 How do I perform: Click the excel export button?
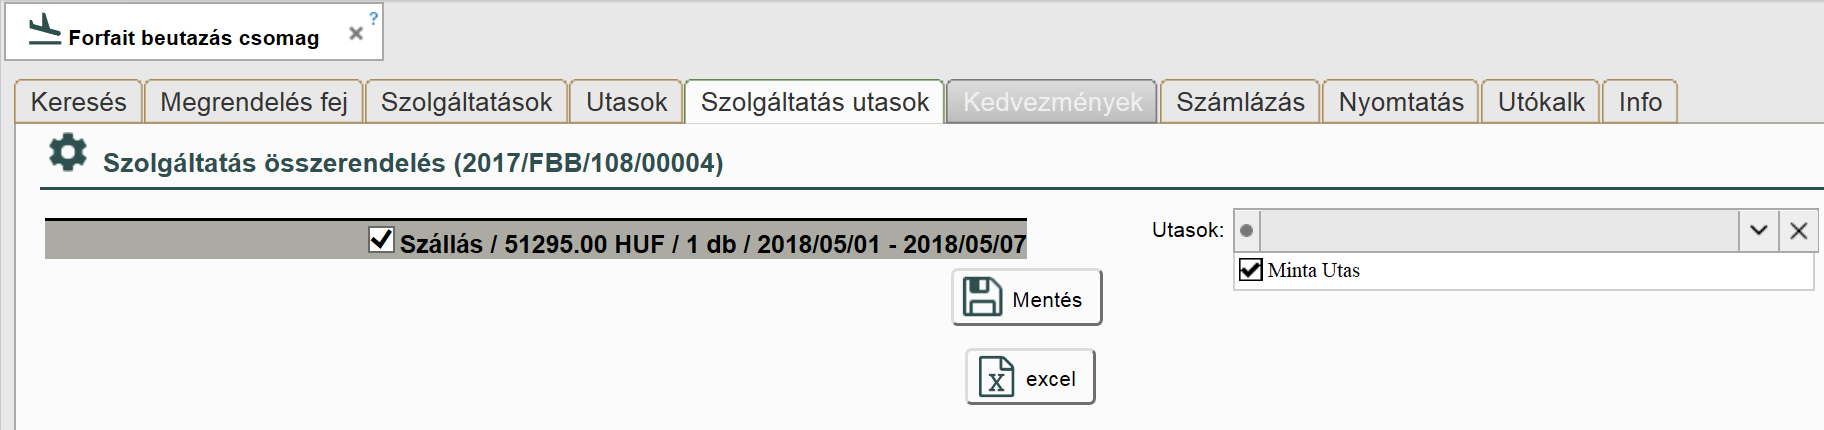pyautogui.click(x=1030, y=377)
